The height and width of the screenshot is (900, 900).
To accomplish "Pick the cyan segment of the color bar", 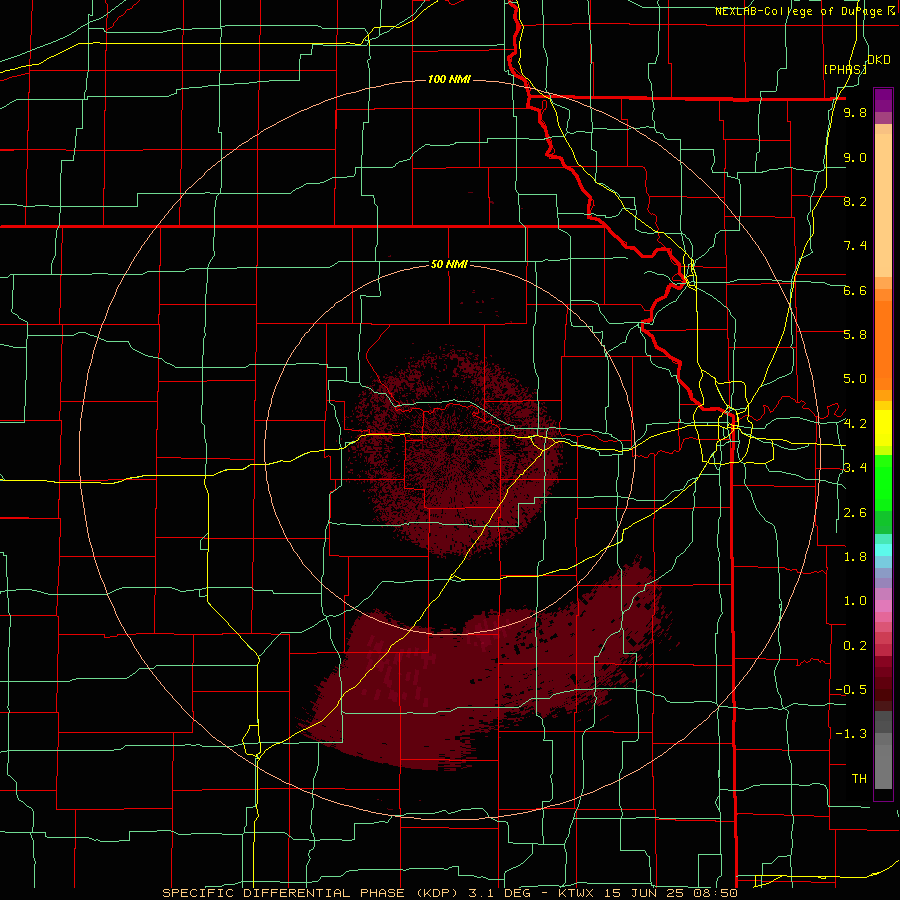I will (x=883, y=549).
